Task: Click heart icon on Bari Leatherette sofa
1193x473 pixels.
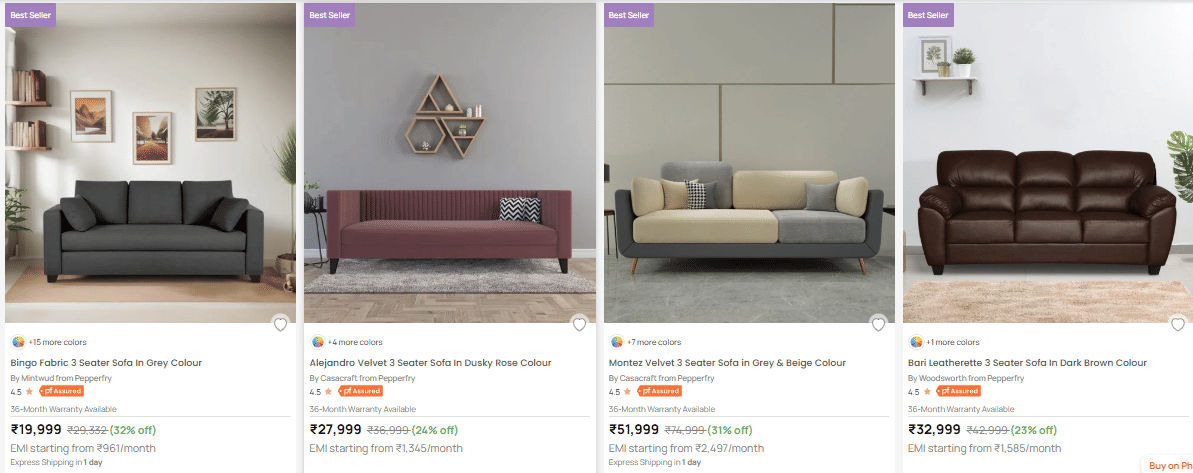Action: click(x=1177, y=324)
